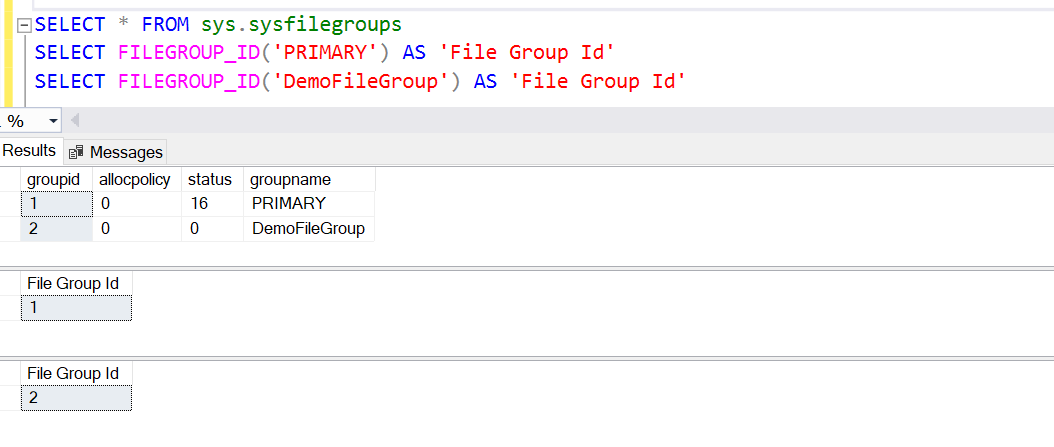The image size is (1054, 447).
Task: Select the PRIMARY groupname cell in results
Action: pos(289,204)
